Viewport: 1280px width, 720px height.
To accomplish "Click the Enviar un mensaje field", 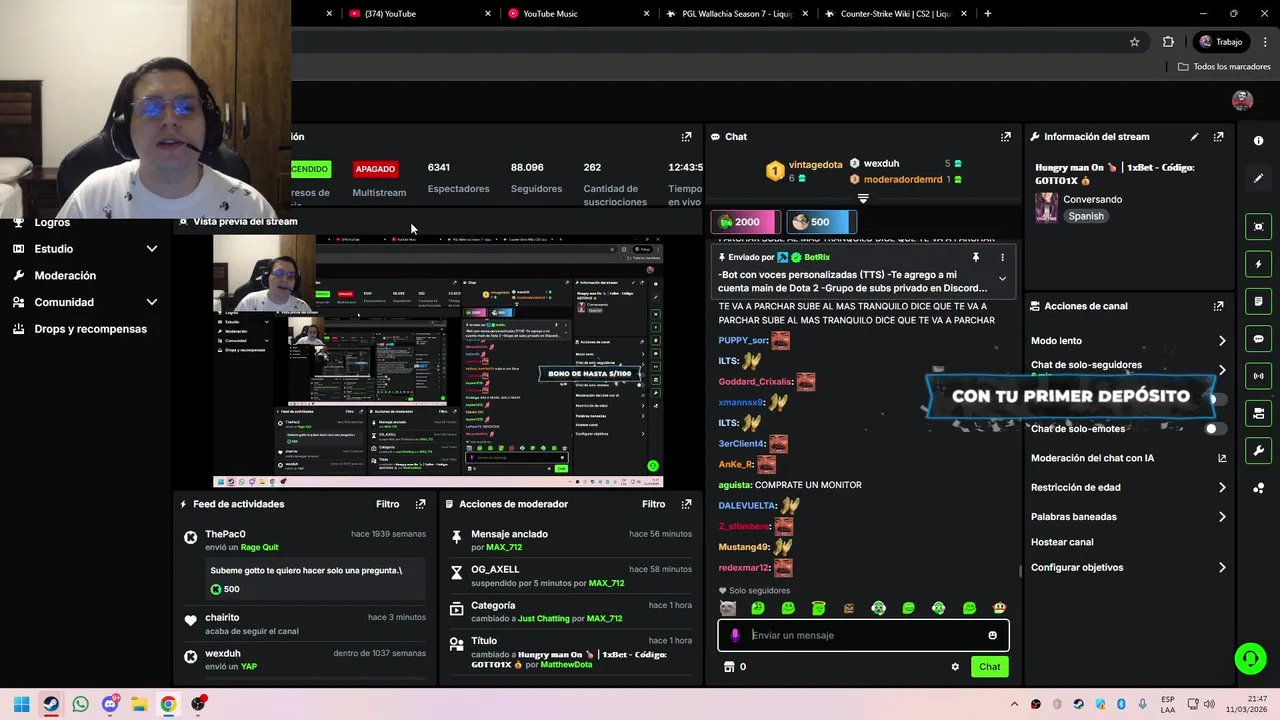I will 863,635.
